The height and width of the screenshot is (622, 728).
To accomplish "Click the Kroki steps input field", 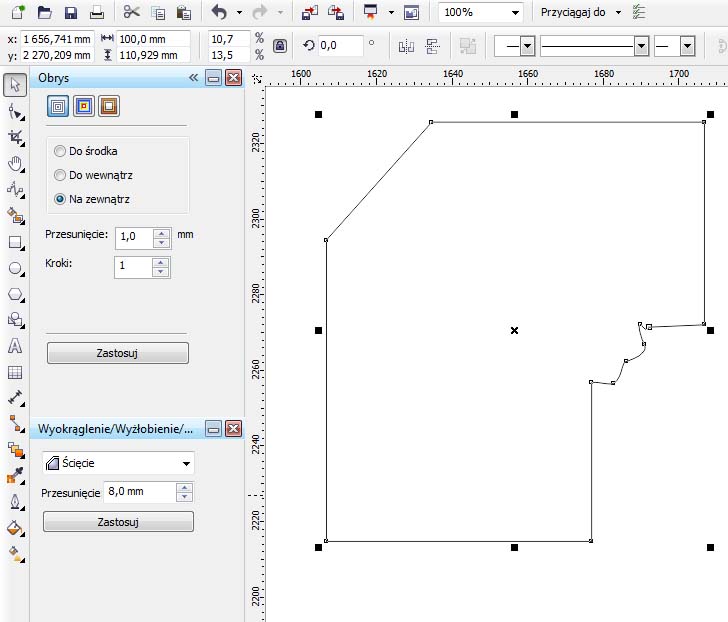I will [x=133, y=267].
